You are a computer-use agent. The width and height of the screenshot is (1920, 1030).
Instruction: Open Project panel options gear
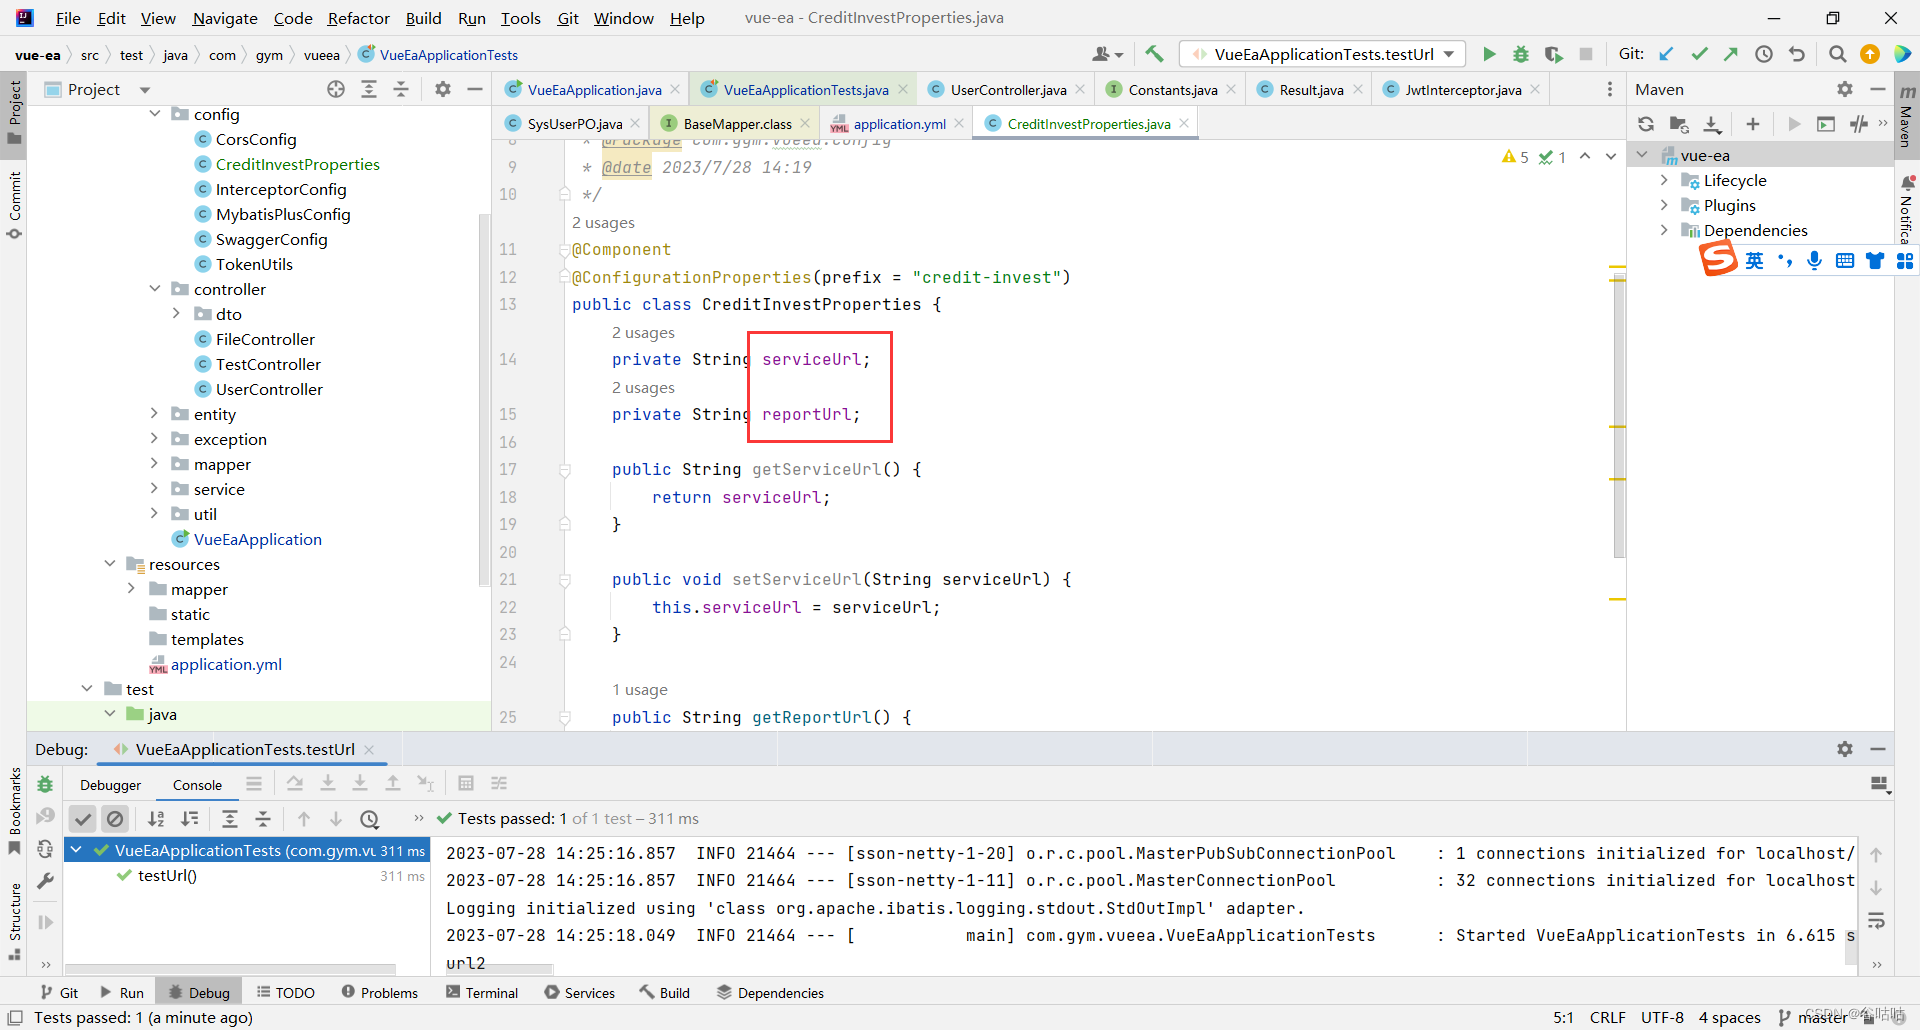coord(443,89)
